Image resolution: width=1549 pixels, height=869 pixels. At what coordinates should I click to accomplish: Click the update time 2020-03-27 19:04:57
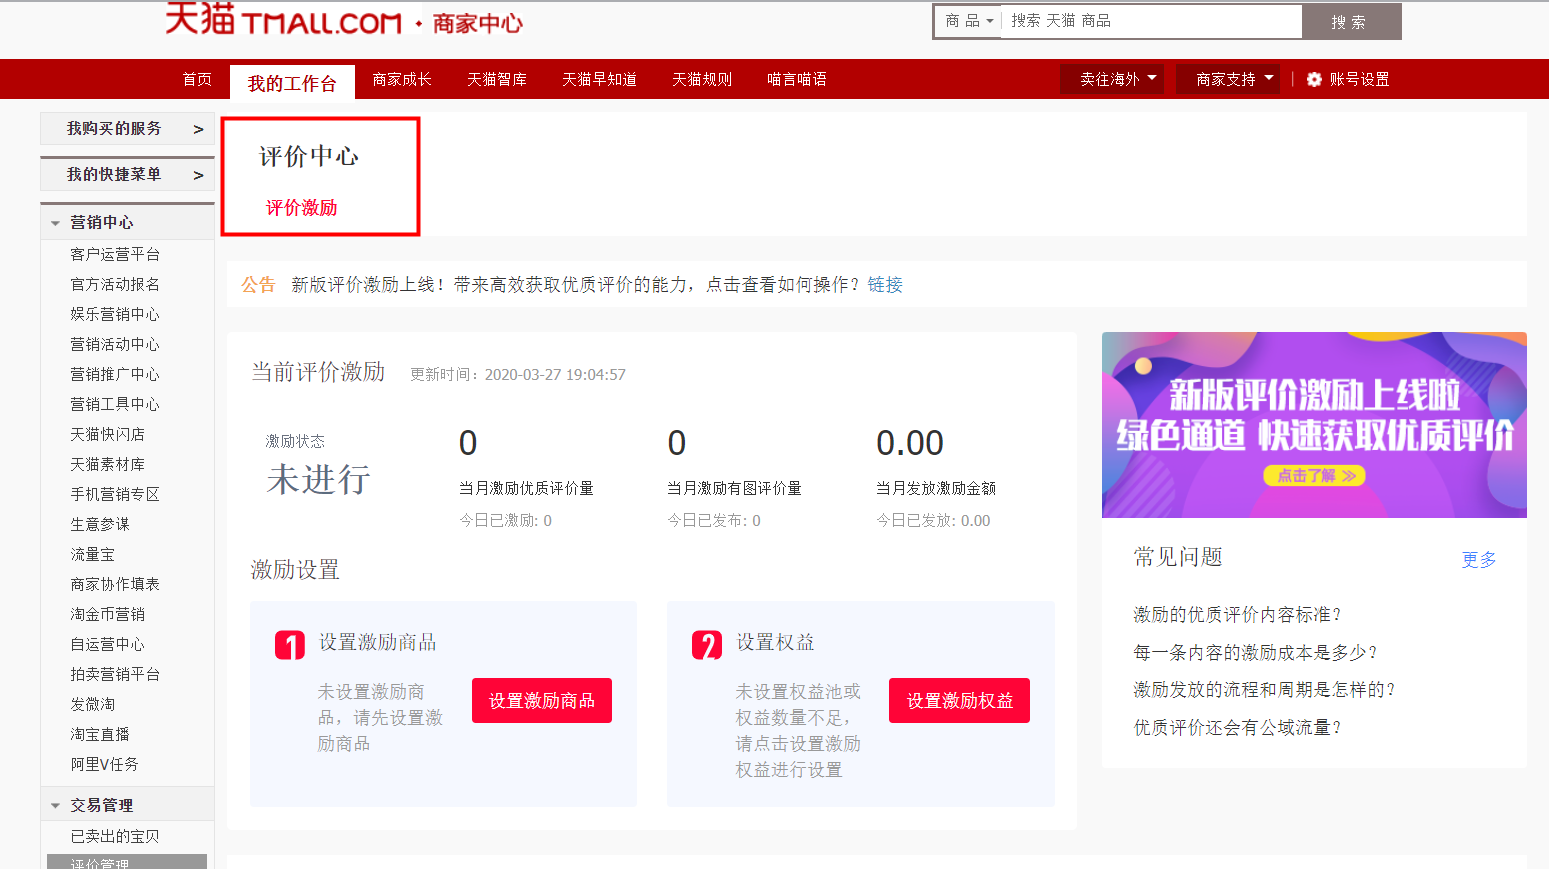click(x=555, y=375)
